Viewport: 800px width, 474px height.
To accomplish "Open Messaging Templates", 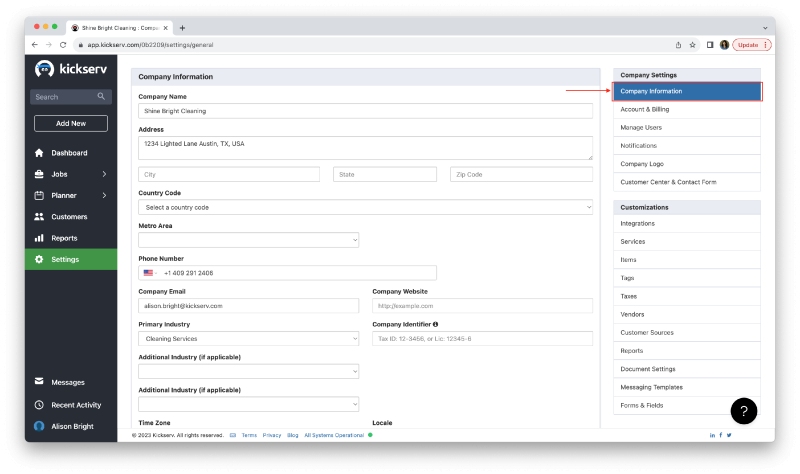I will pyautogui.click(x=687, y=387).
